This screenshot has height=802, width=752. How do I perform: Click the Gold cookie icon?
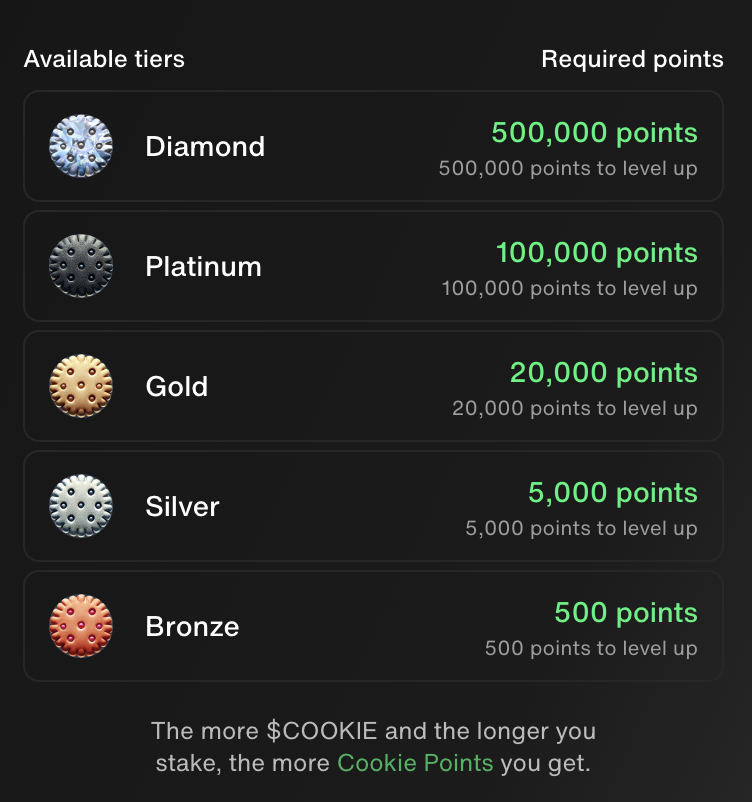pos(81,387)
